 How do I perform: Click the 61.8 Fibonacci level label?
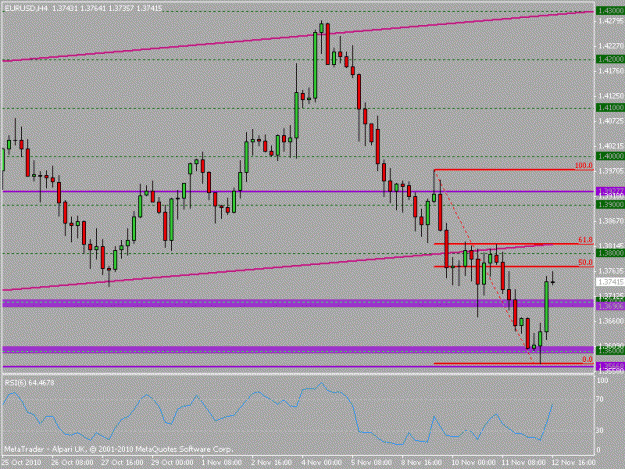coord(585,239)
